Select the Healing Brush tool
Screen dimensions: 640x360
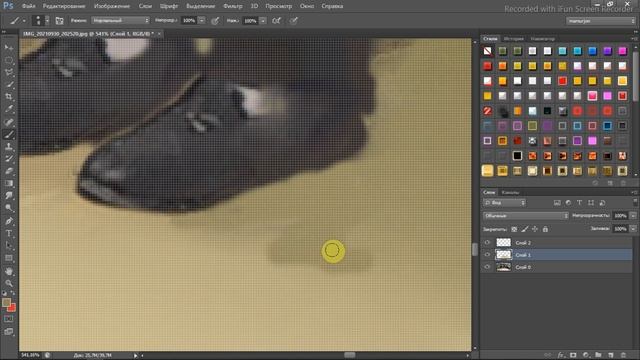click(x=9, y=122)
